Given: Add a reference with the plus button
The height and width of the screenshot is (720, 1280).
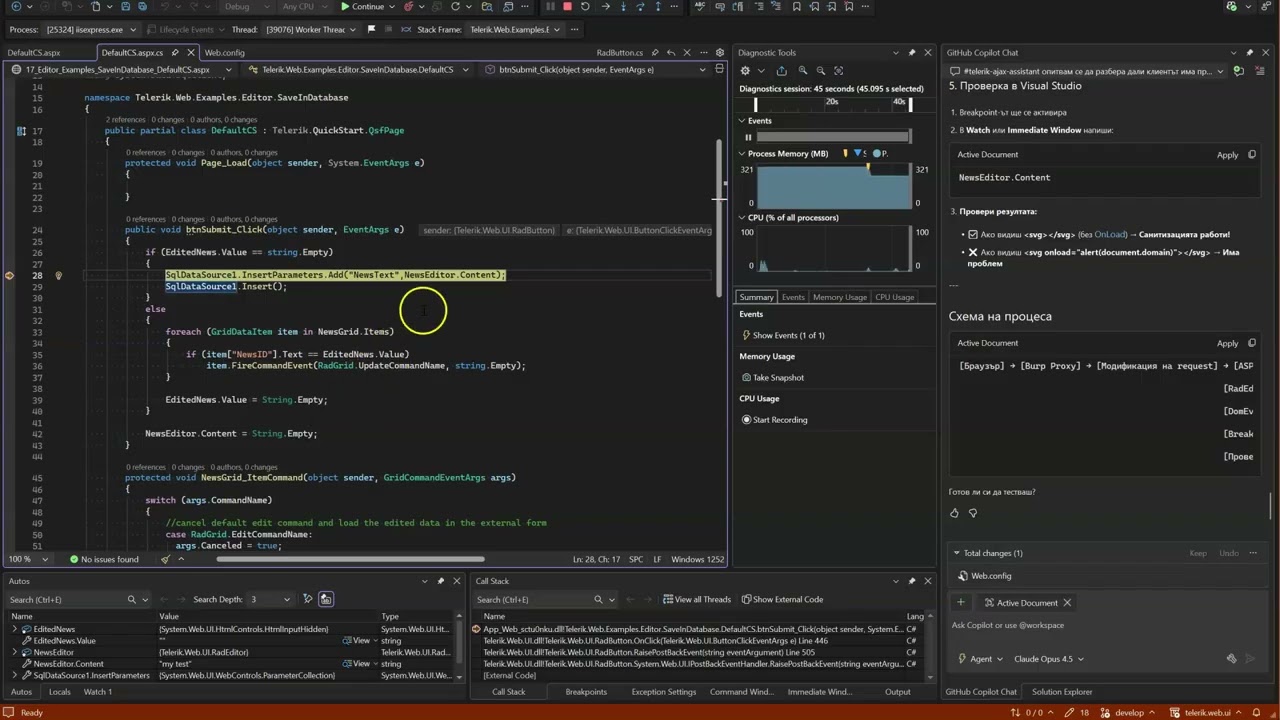Looking at the screenshot, I should click(961, 602).
